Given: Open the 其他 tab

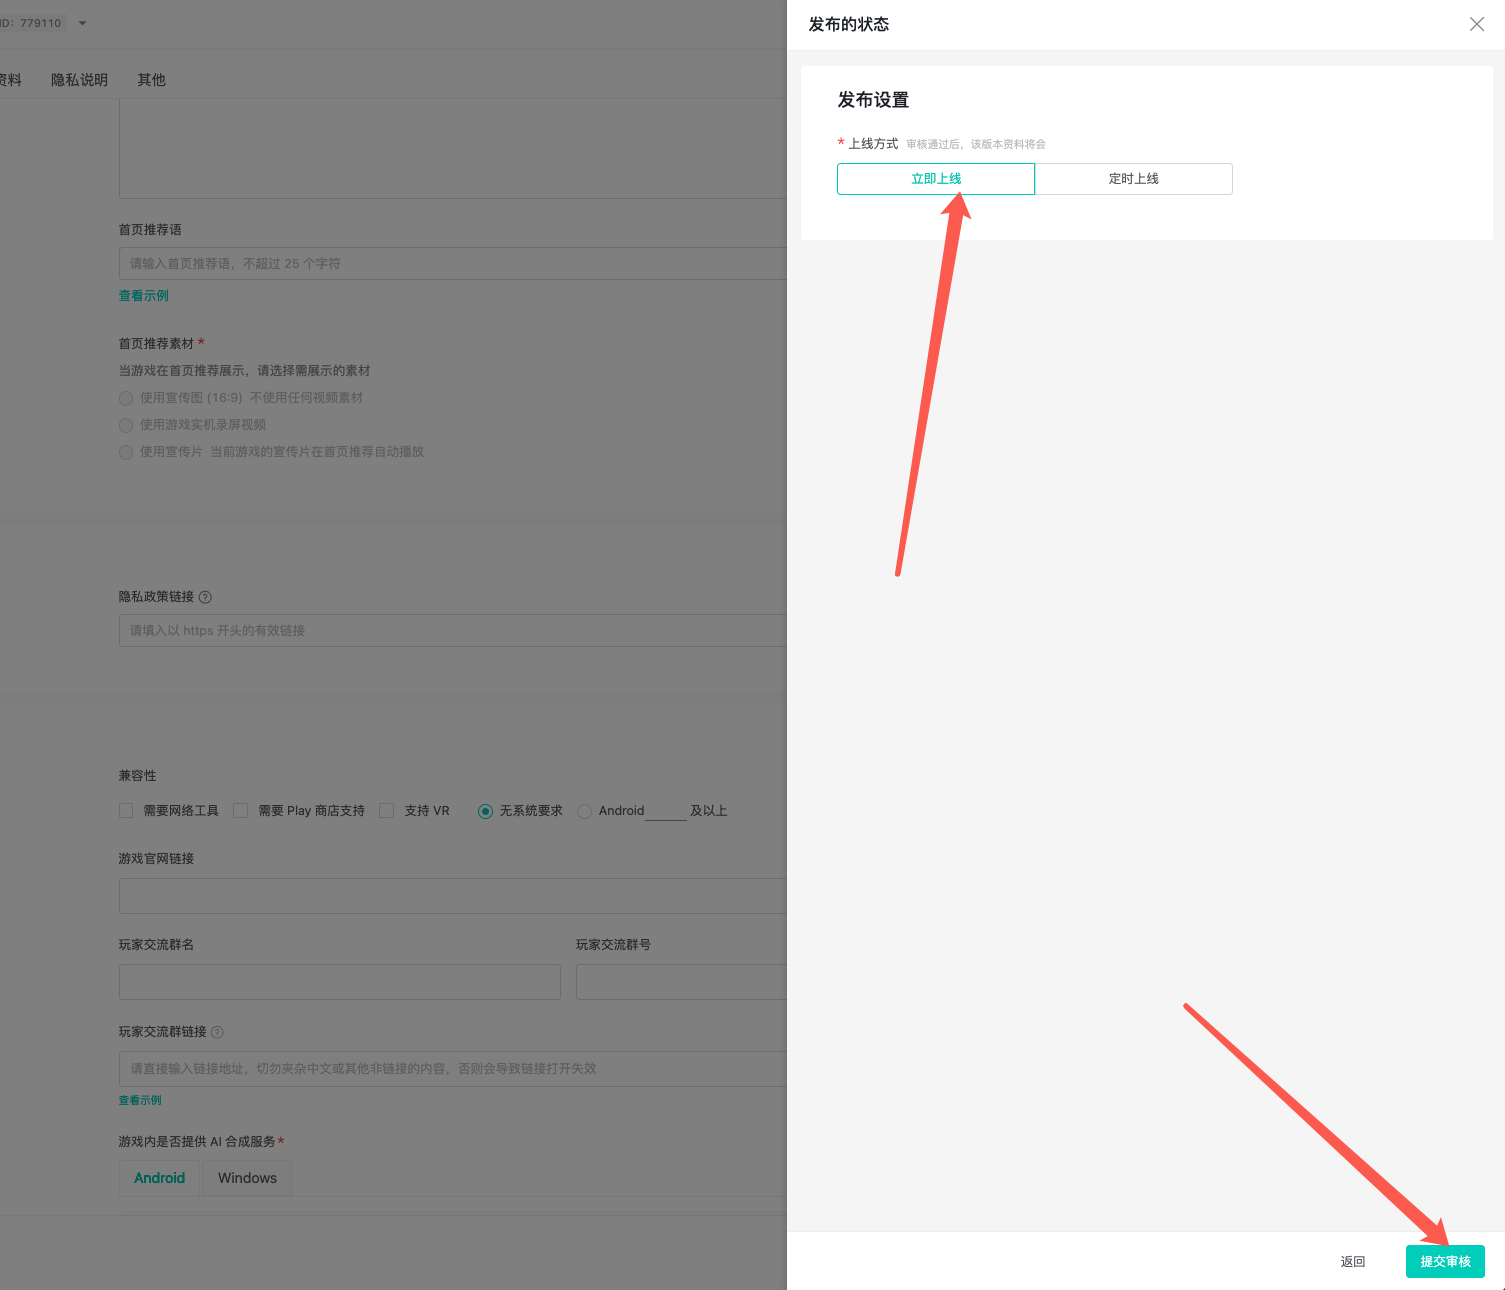Looking at the screenshot, I should tap(151, 80).
